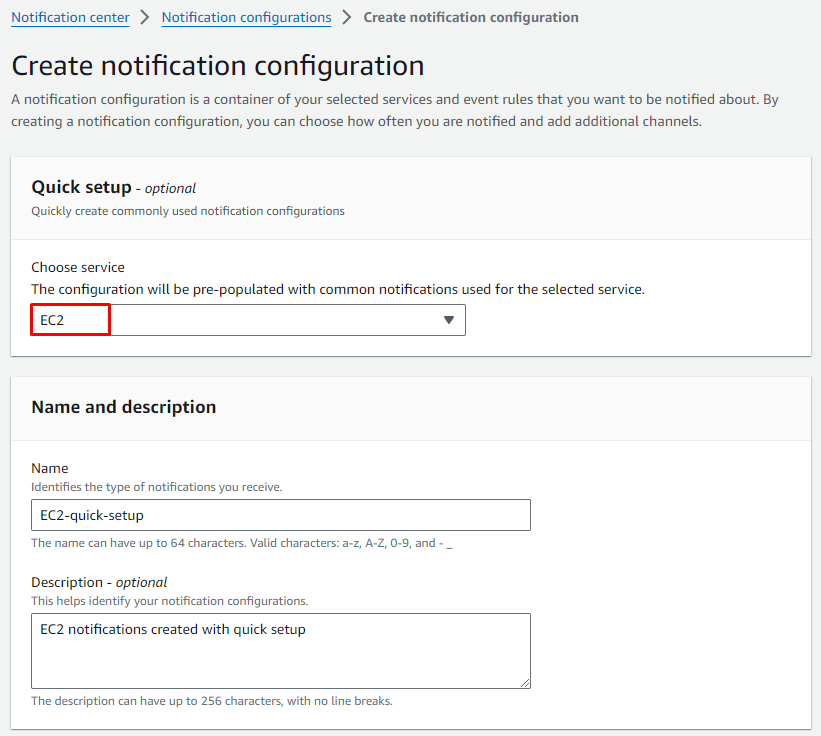Click the Choose service label
The width and height of the screenshot is (821, 736).
(78, 267)
